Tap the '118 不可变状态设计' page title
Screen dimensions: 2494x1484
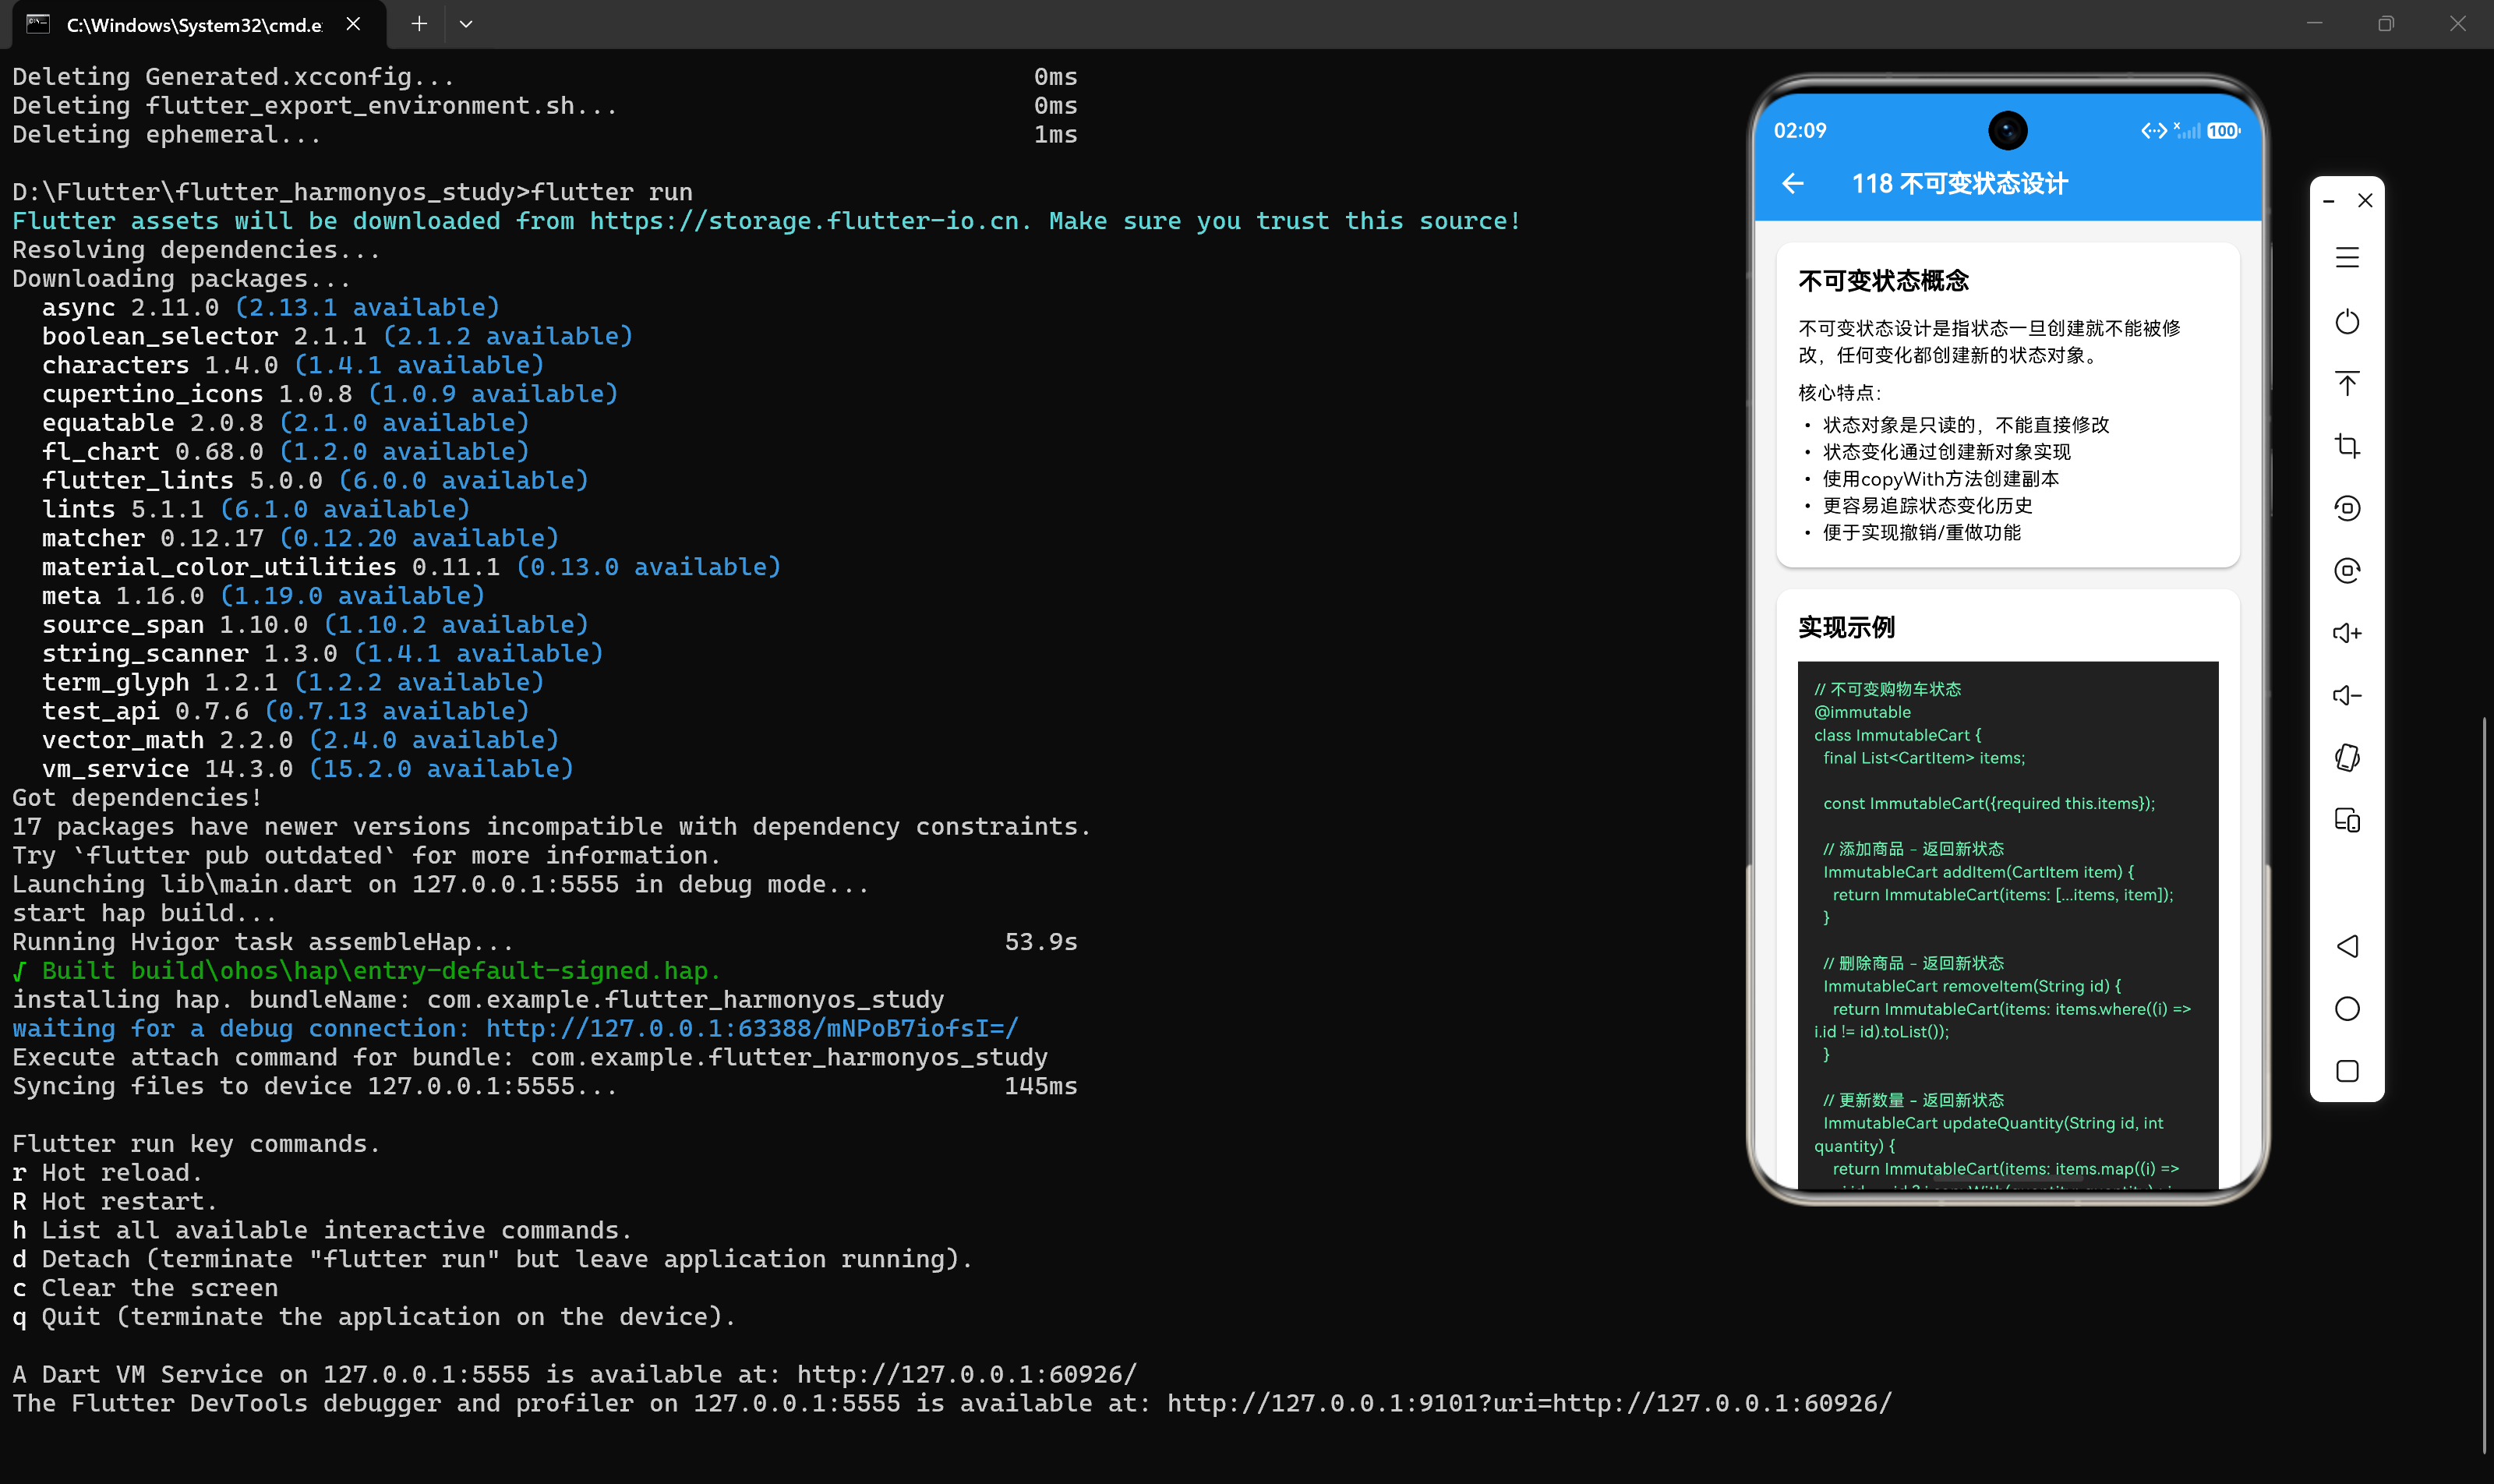click(x=1959, y=184)
